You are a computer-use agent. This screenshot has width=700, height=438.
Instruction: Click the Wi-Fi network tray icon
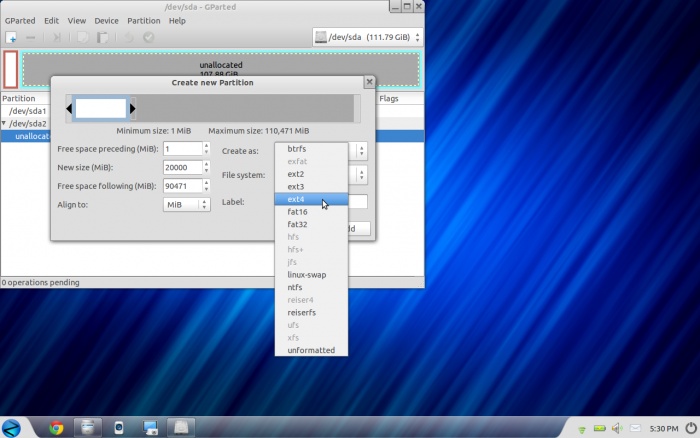[582, 429]
